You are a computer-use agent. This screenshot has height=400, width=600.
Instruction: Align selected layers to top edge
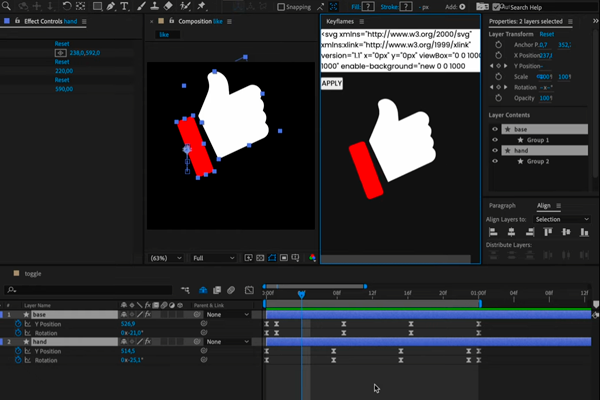547,232
